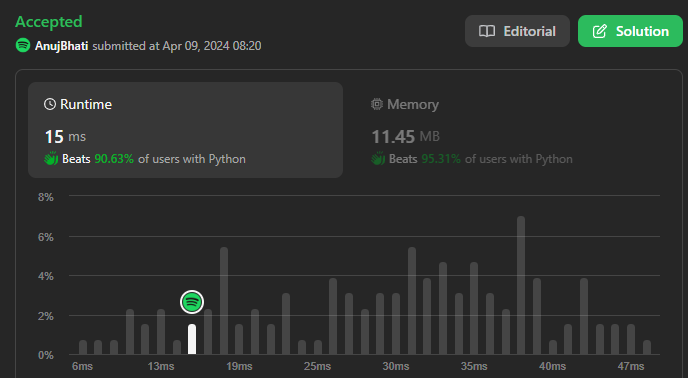
Task: Click the 2% y-axis label
Action: tap(46, 316)
